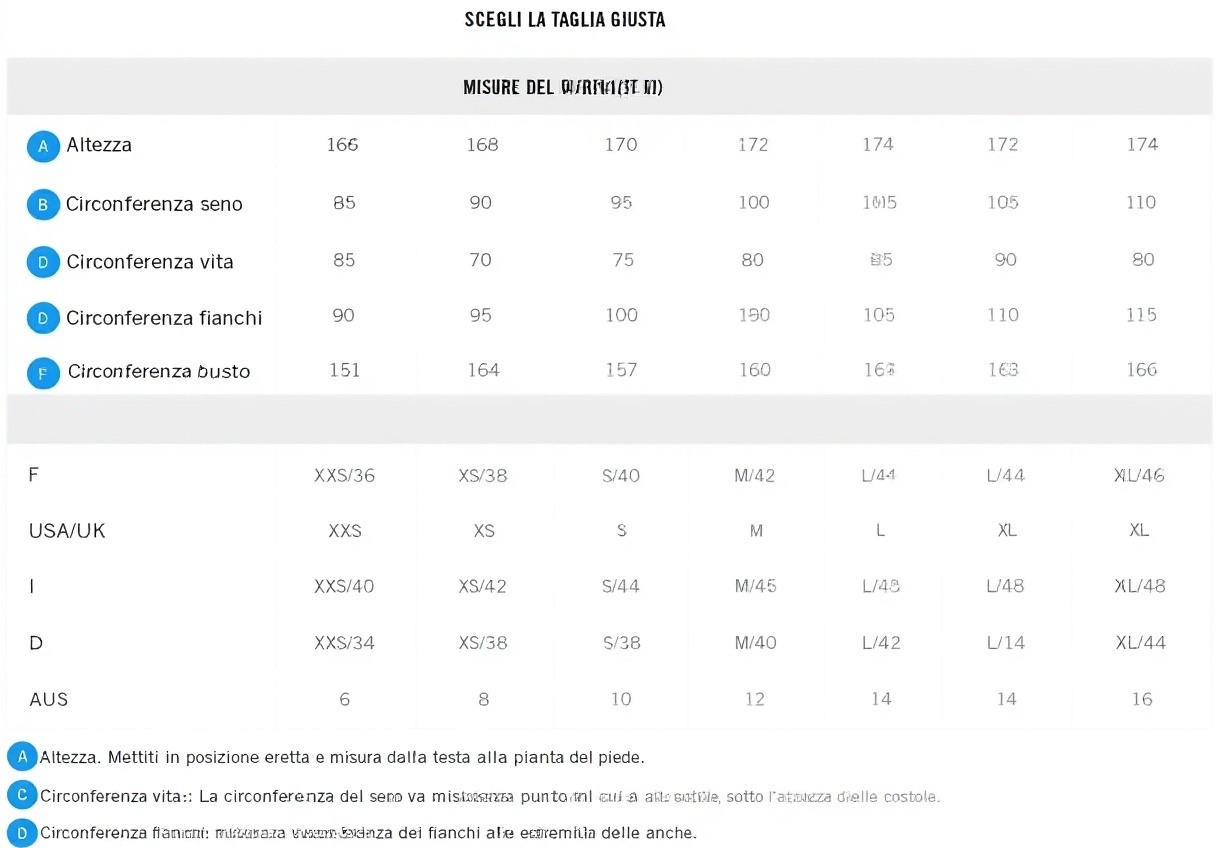Select the L/14 size cell
The width and height of the screenshot is (1216, 848).
pyautogui.click(x=1005, y=643)
